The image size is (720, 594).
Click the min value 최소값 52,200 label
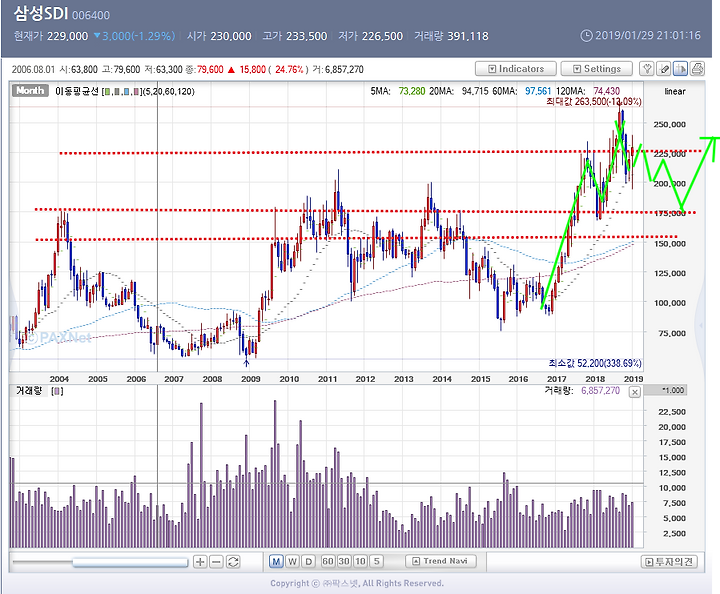595,364
